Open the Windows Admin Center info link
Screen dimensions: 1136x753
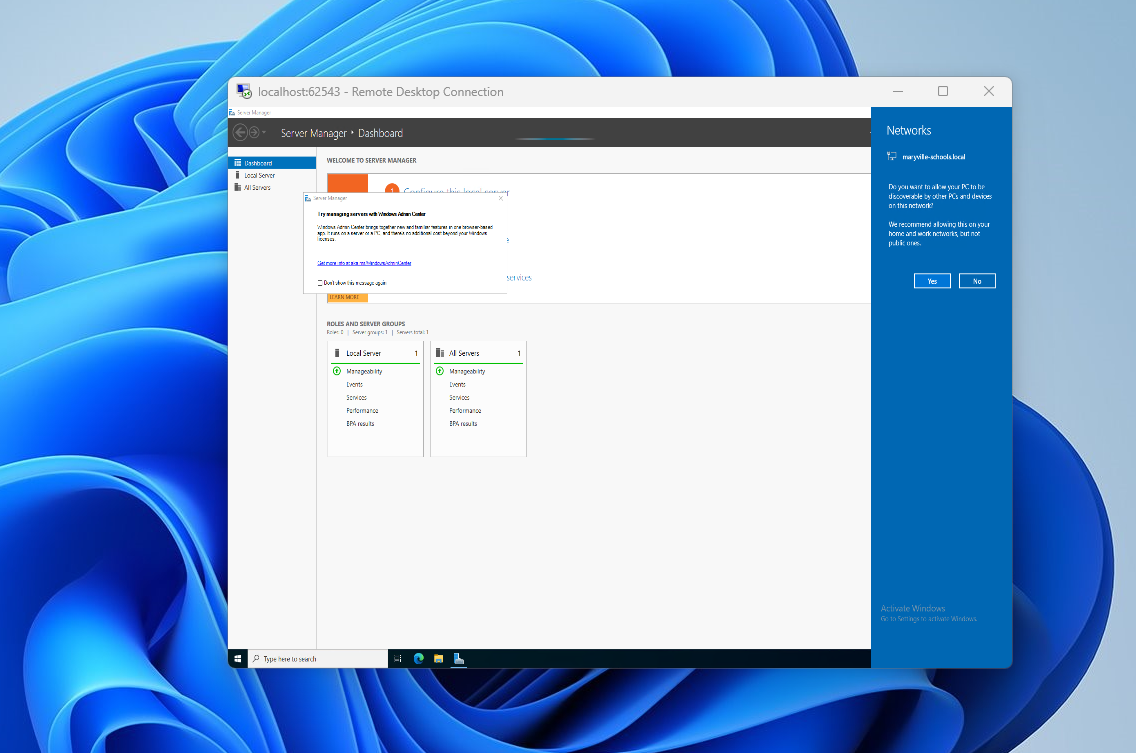tap(363, 262)
